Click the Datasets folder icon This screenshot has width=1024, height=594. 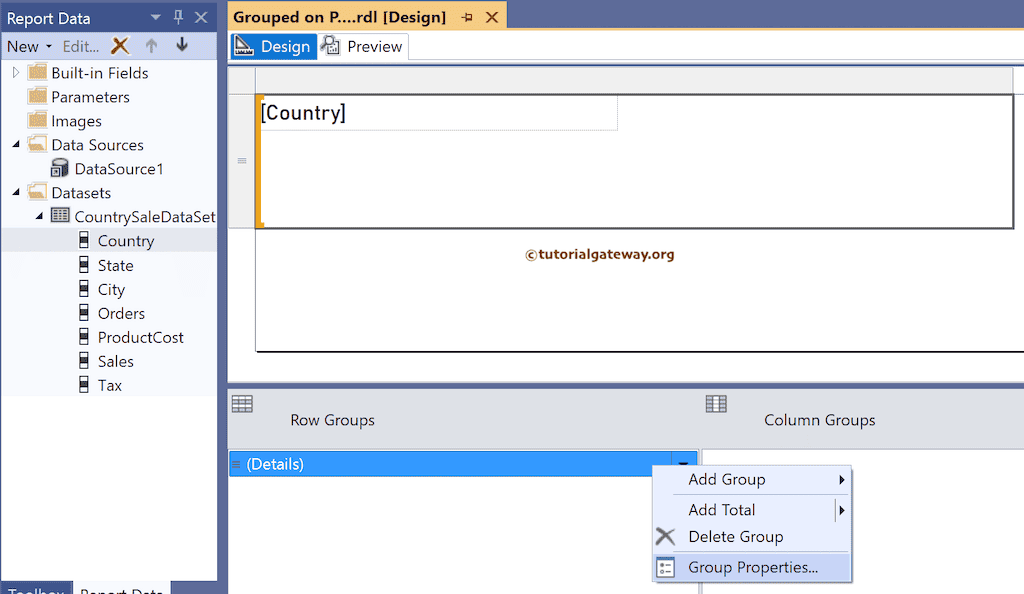click(x=37, y=191)
